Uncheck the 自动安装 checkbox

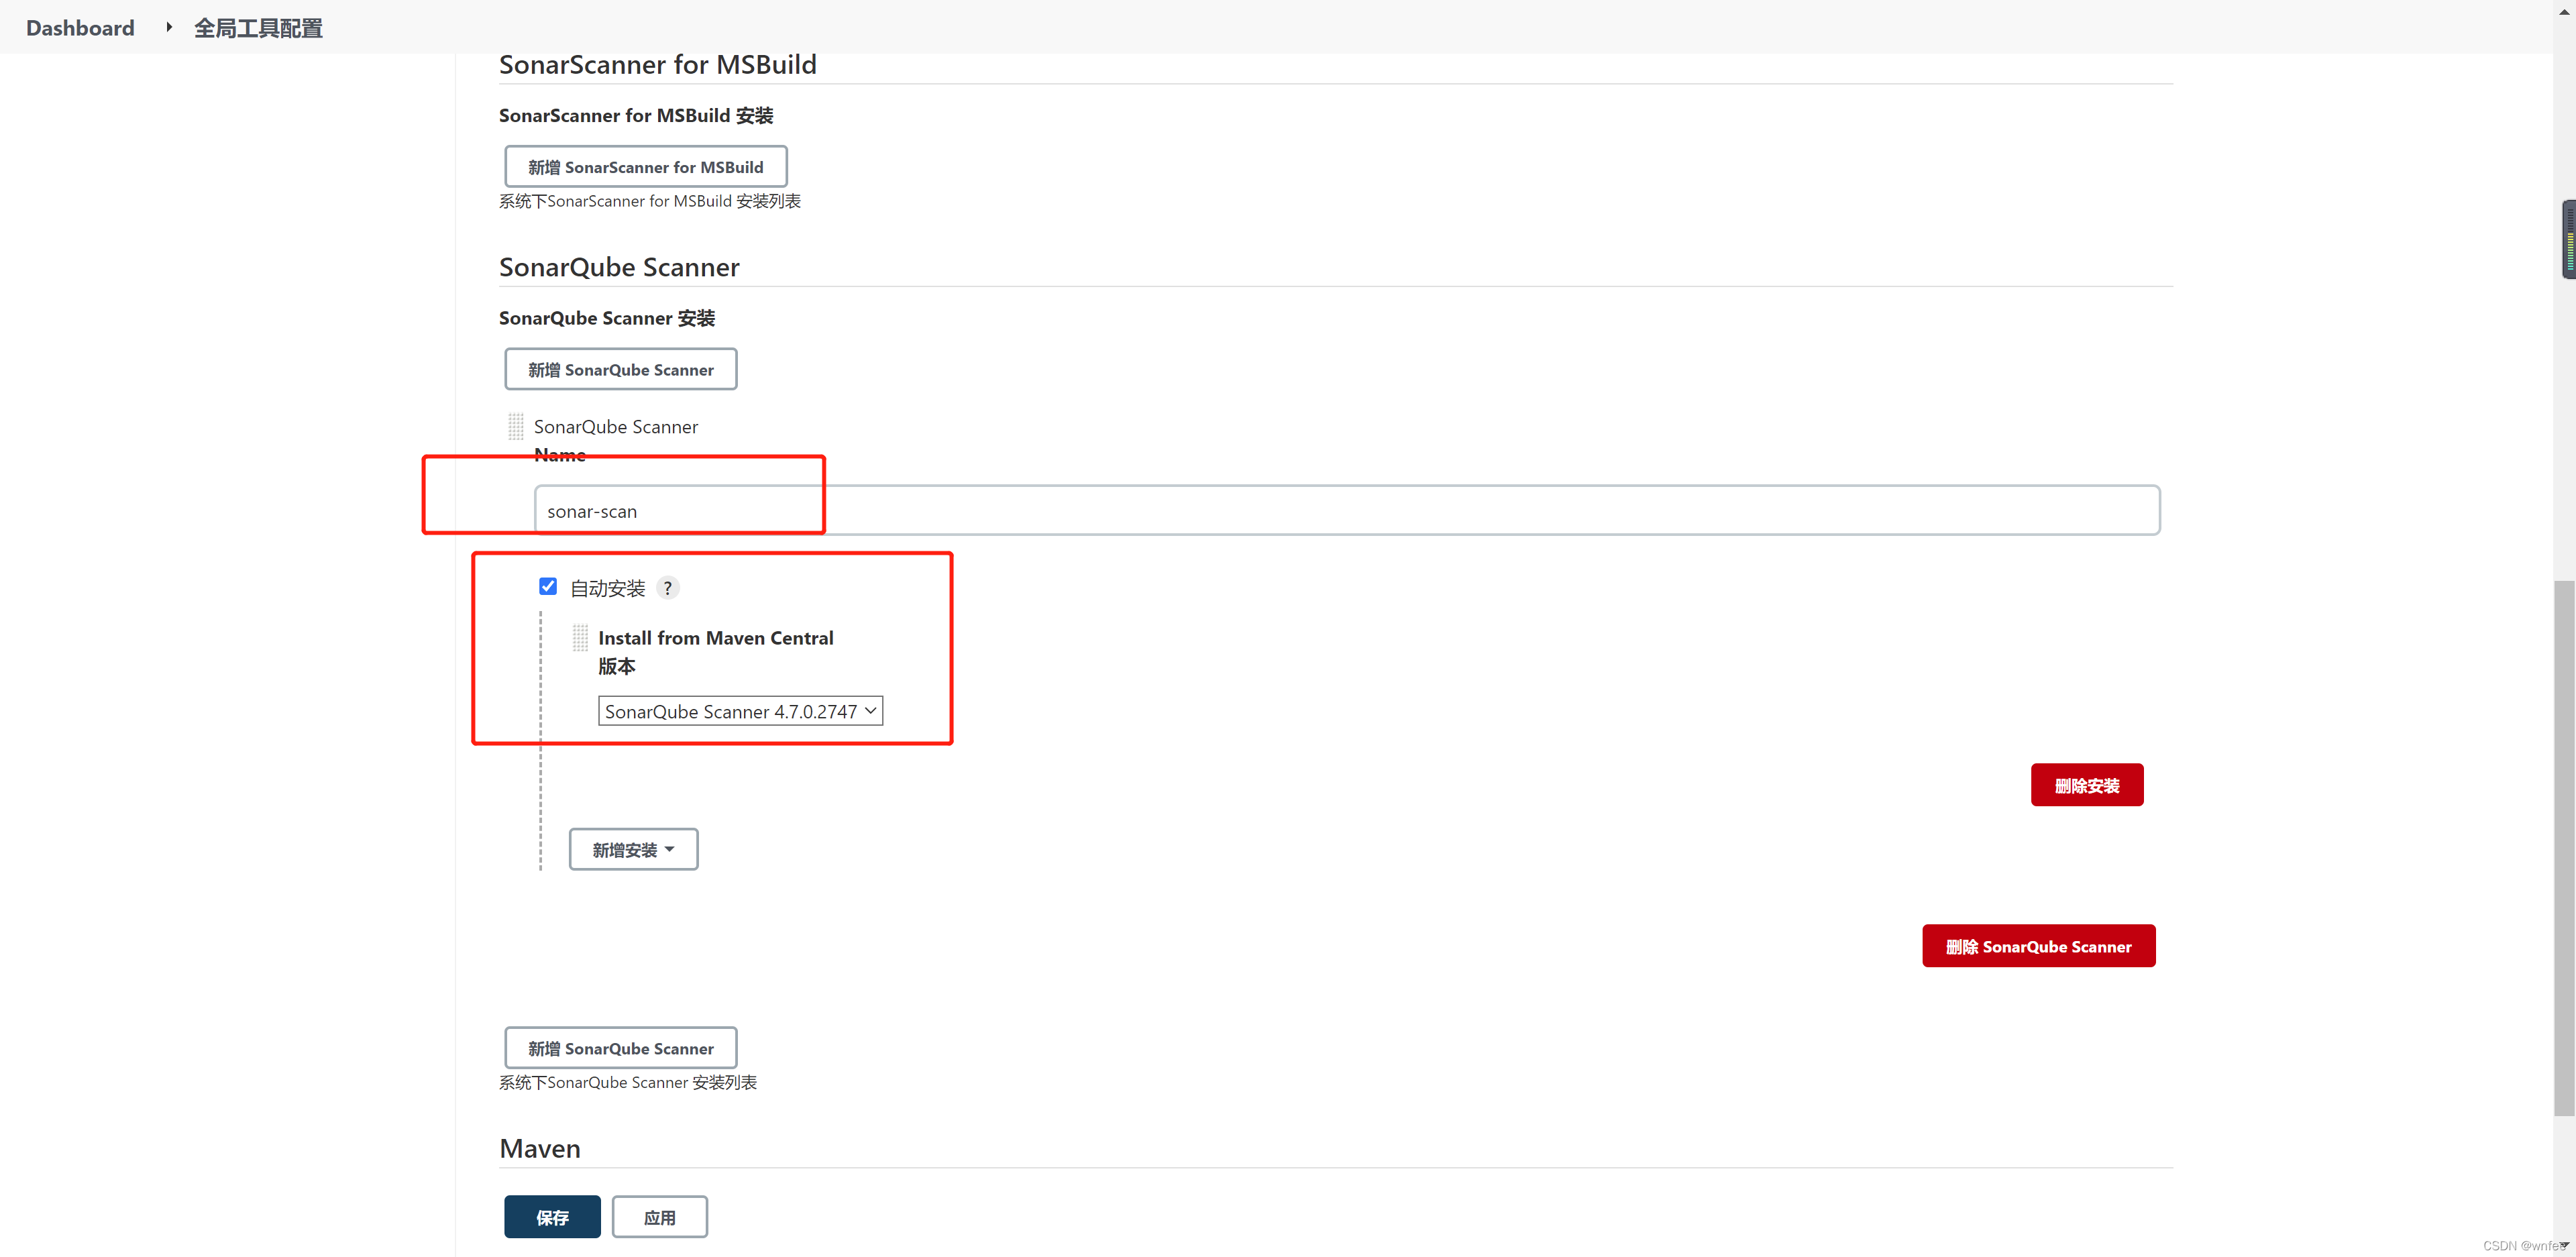[548, 587]
